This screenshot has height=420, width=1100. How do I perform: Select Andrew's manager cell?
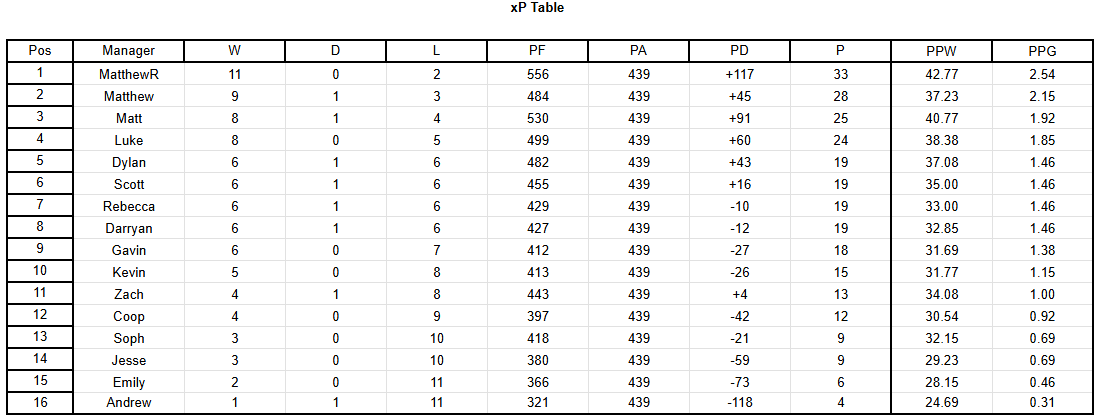coord(128,402)
